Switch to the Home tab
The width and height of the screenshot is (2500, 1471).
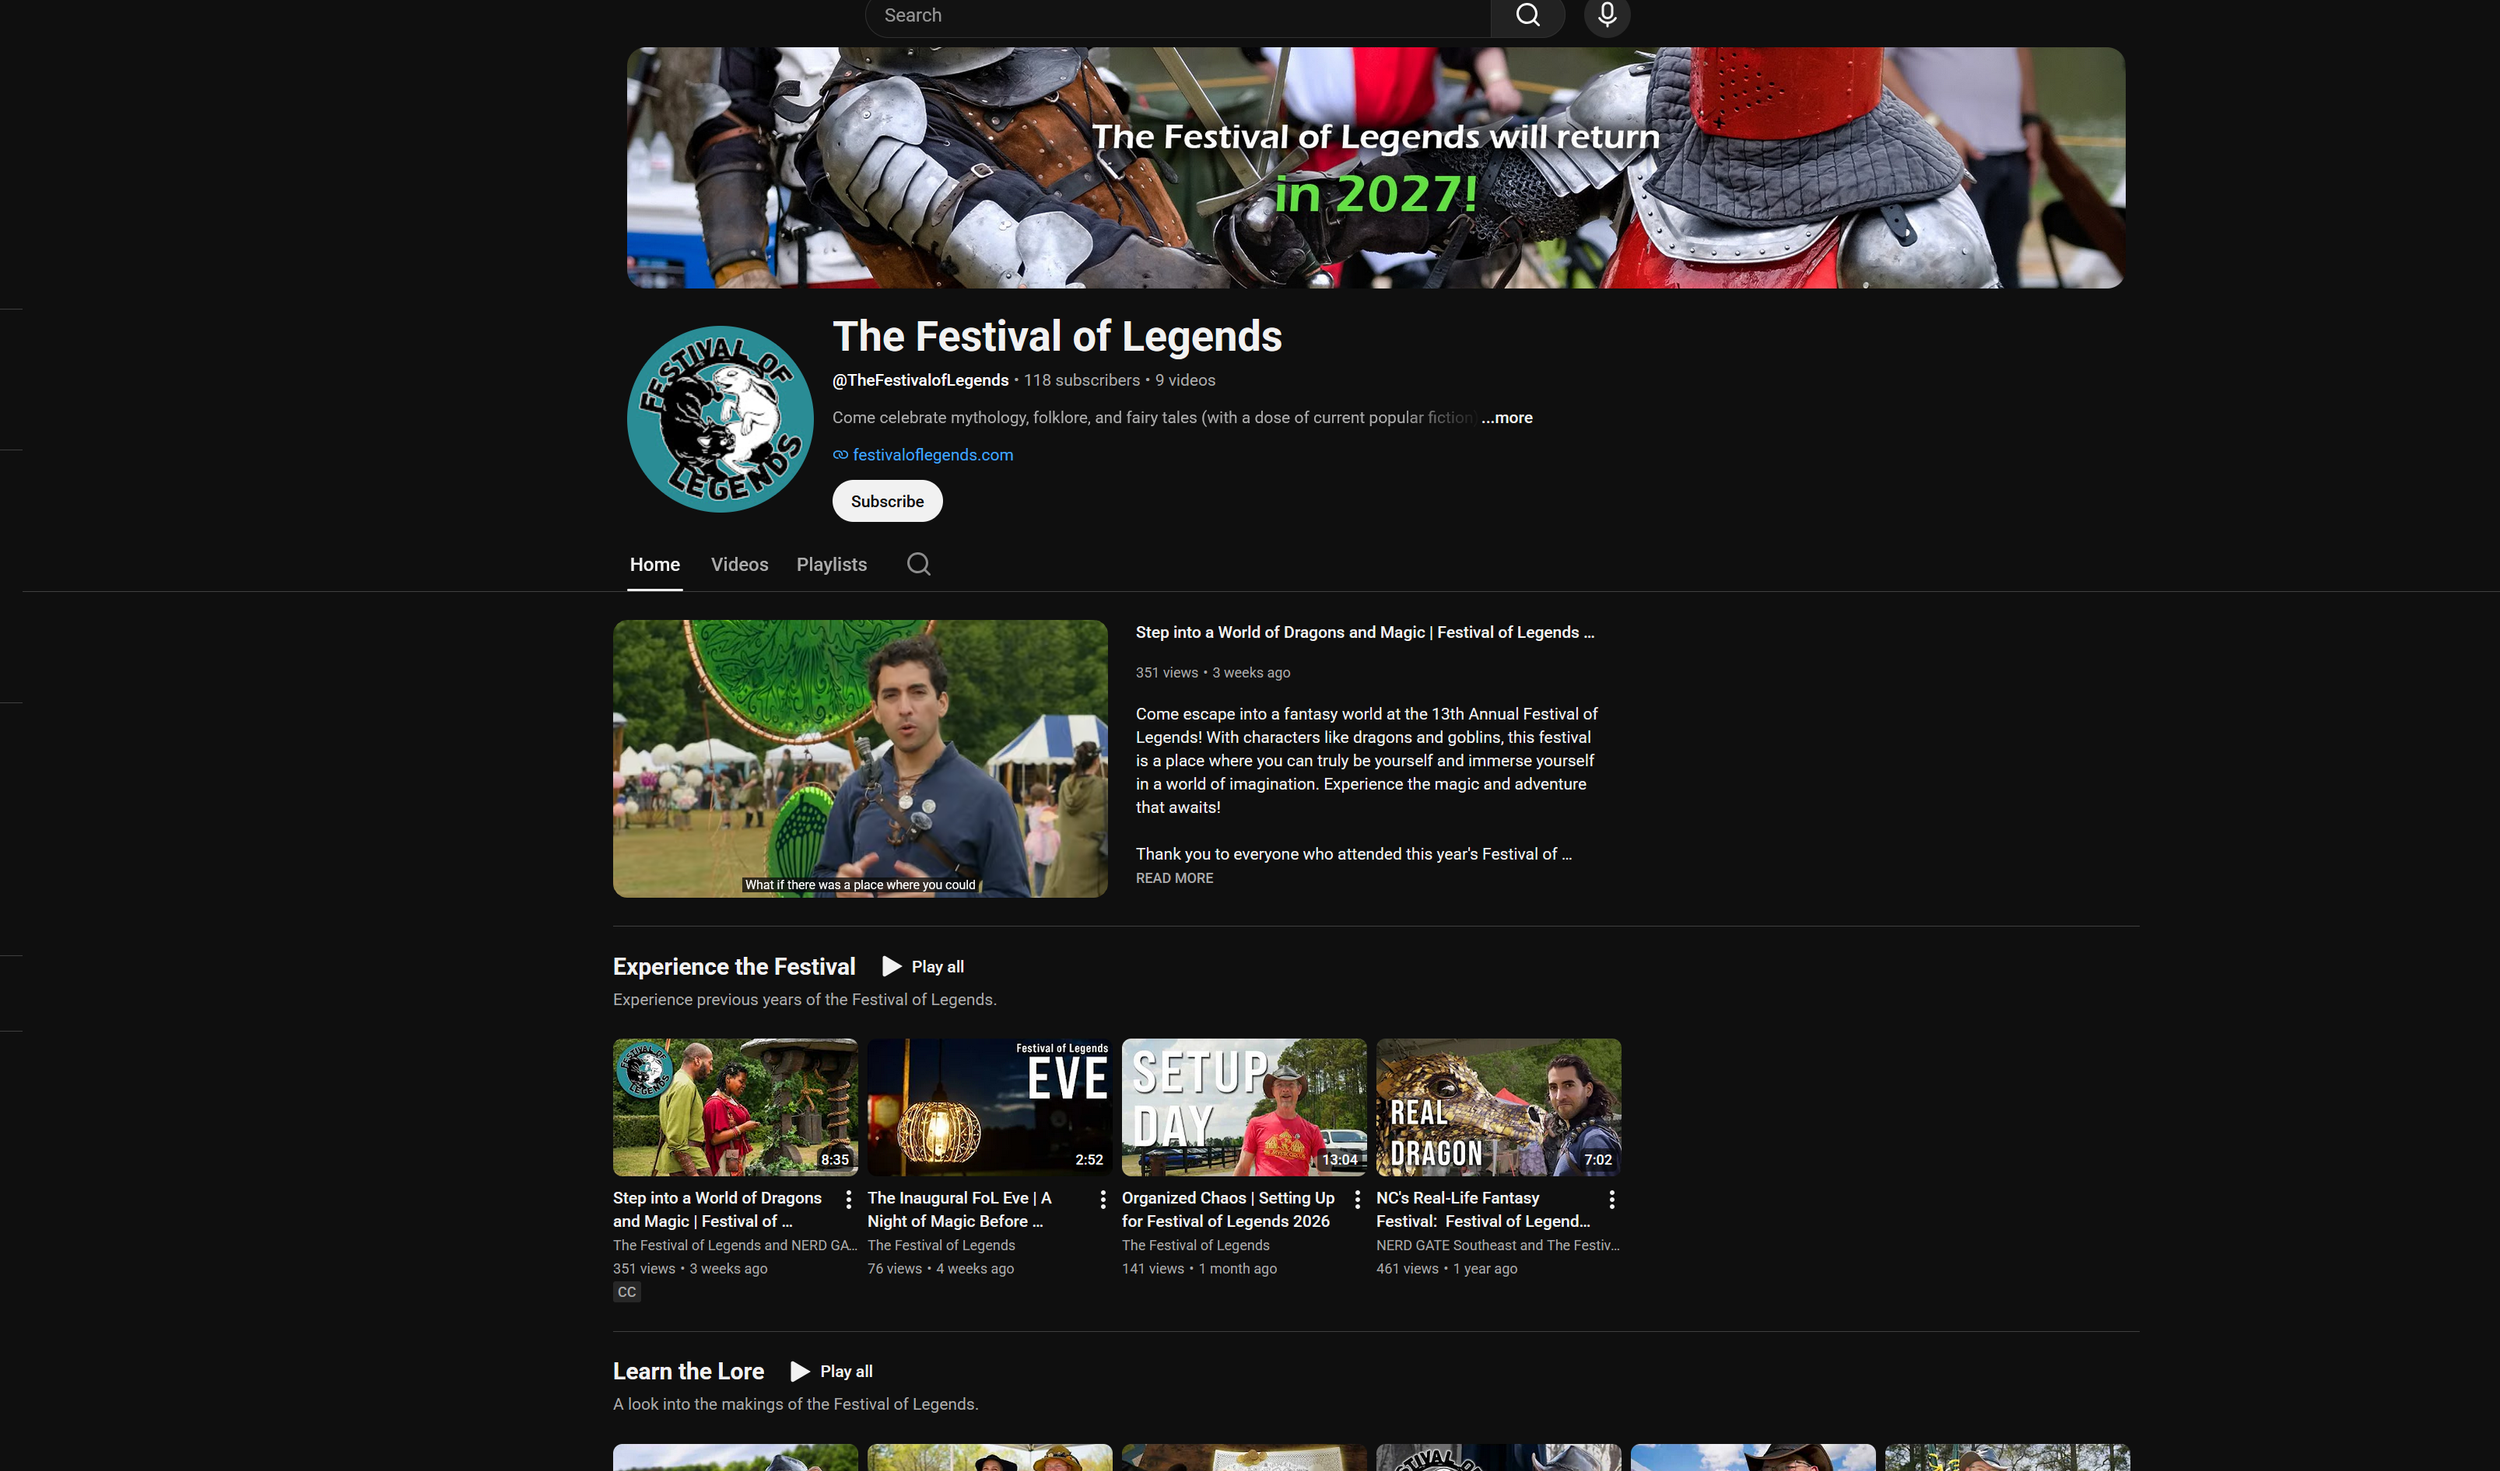(x=655, y=564)
